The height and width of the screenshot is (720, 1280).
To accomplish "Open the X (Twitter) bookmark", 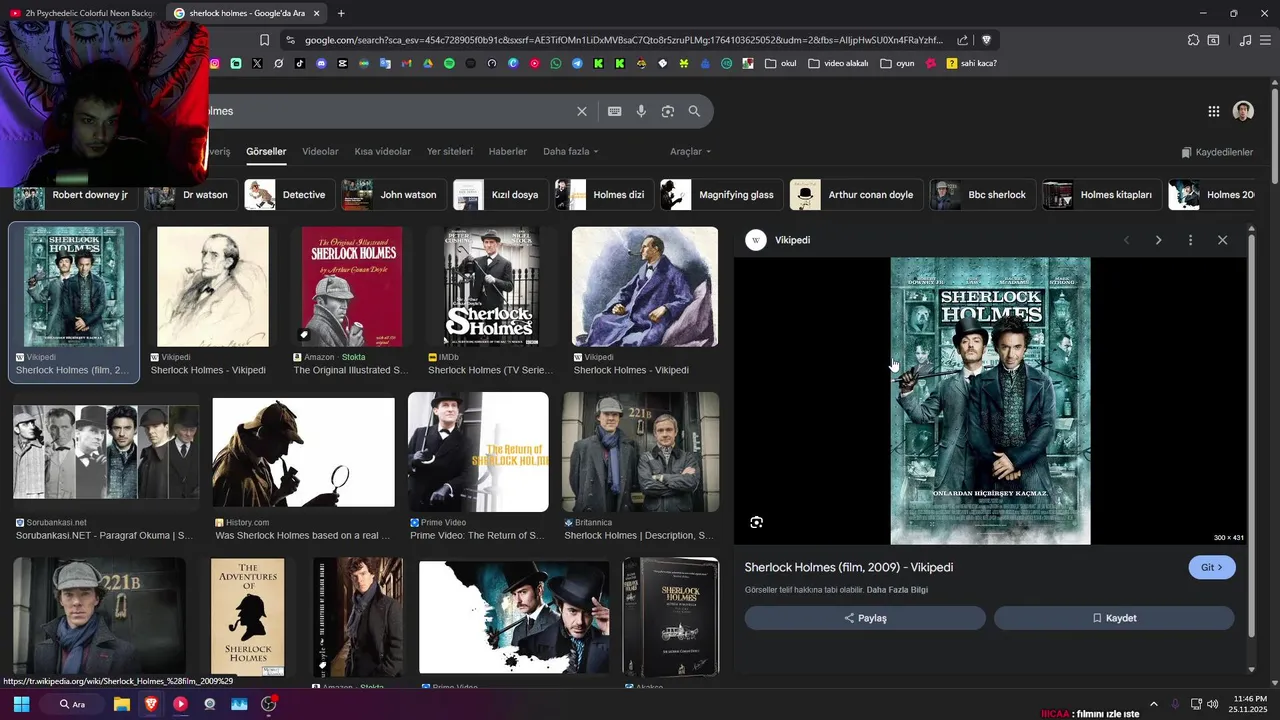I will pyautogui.click(x=257, y=63).
